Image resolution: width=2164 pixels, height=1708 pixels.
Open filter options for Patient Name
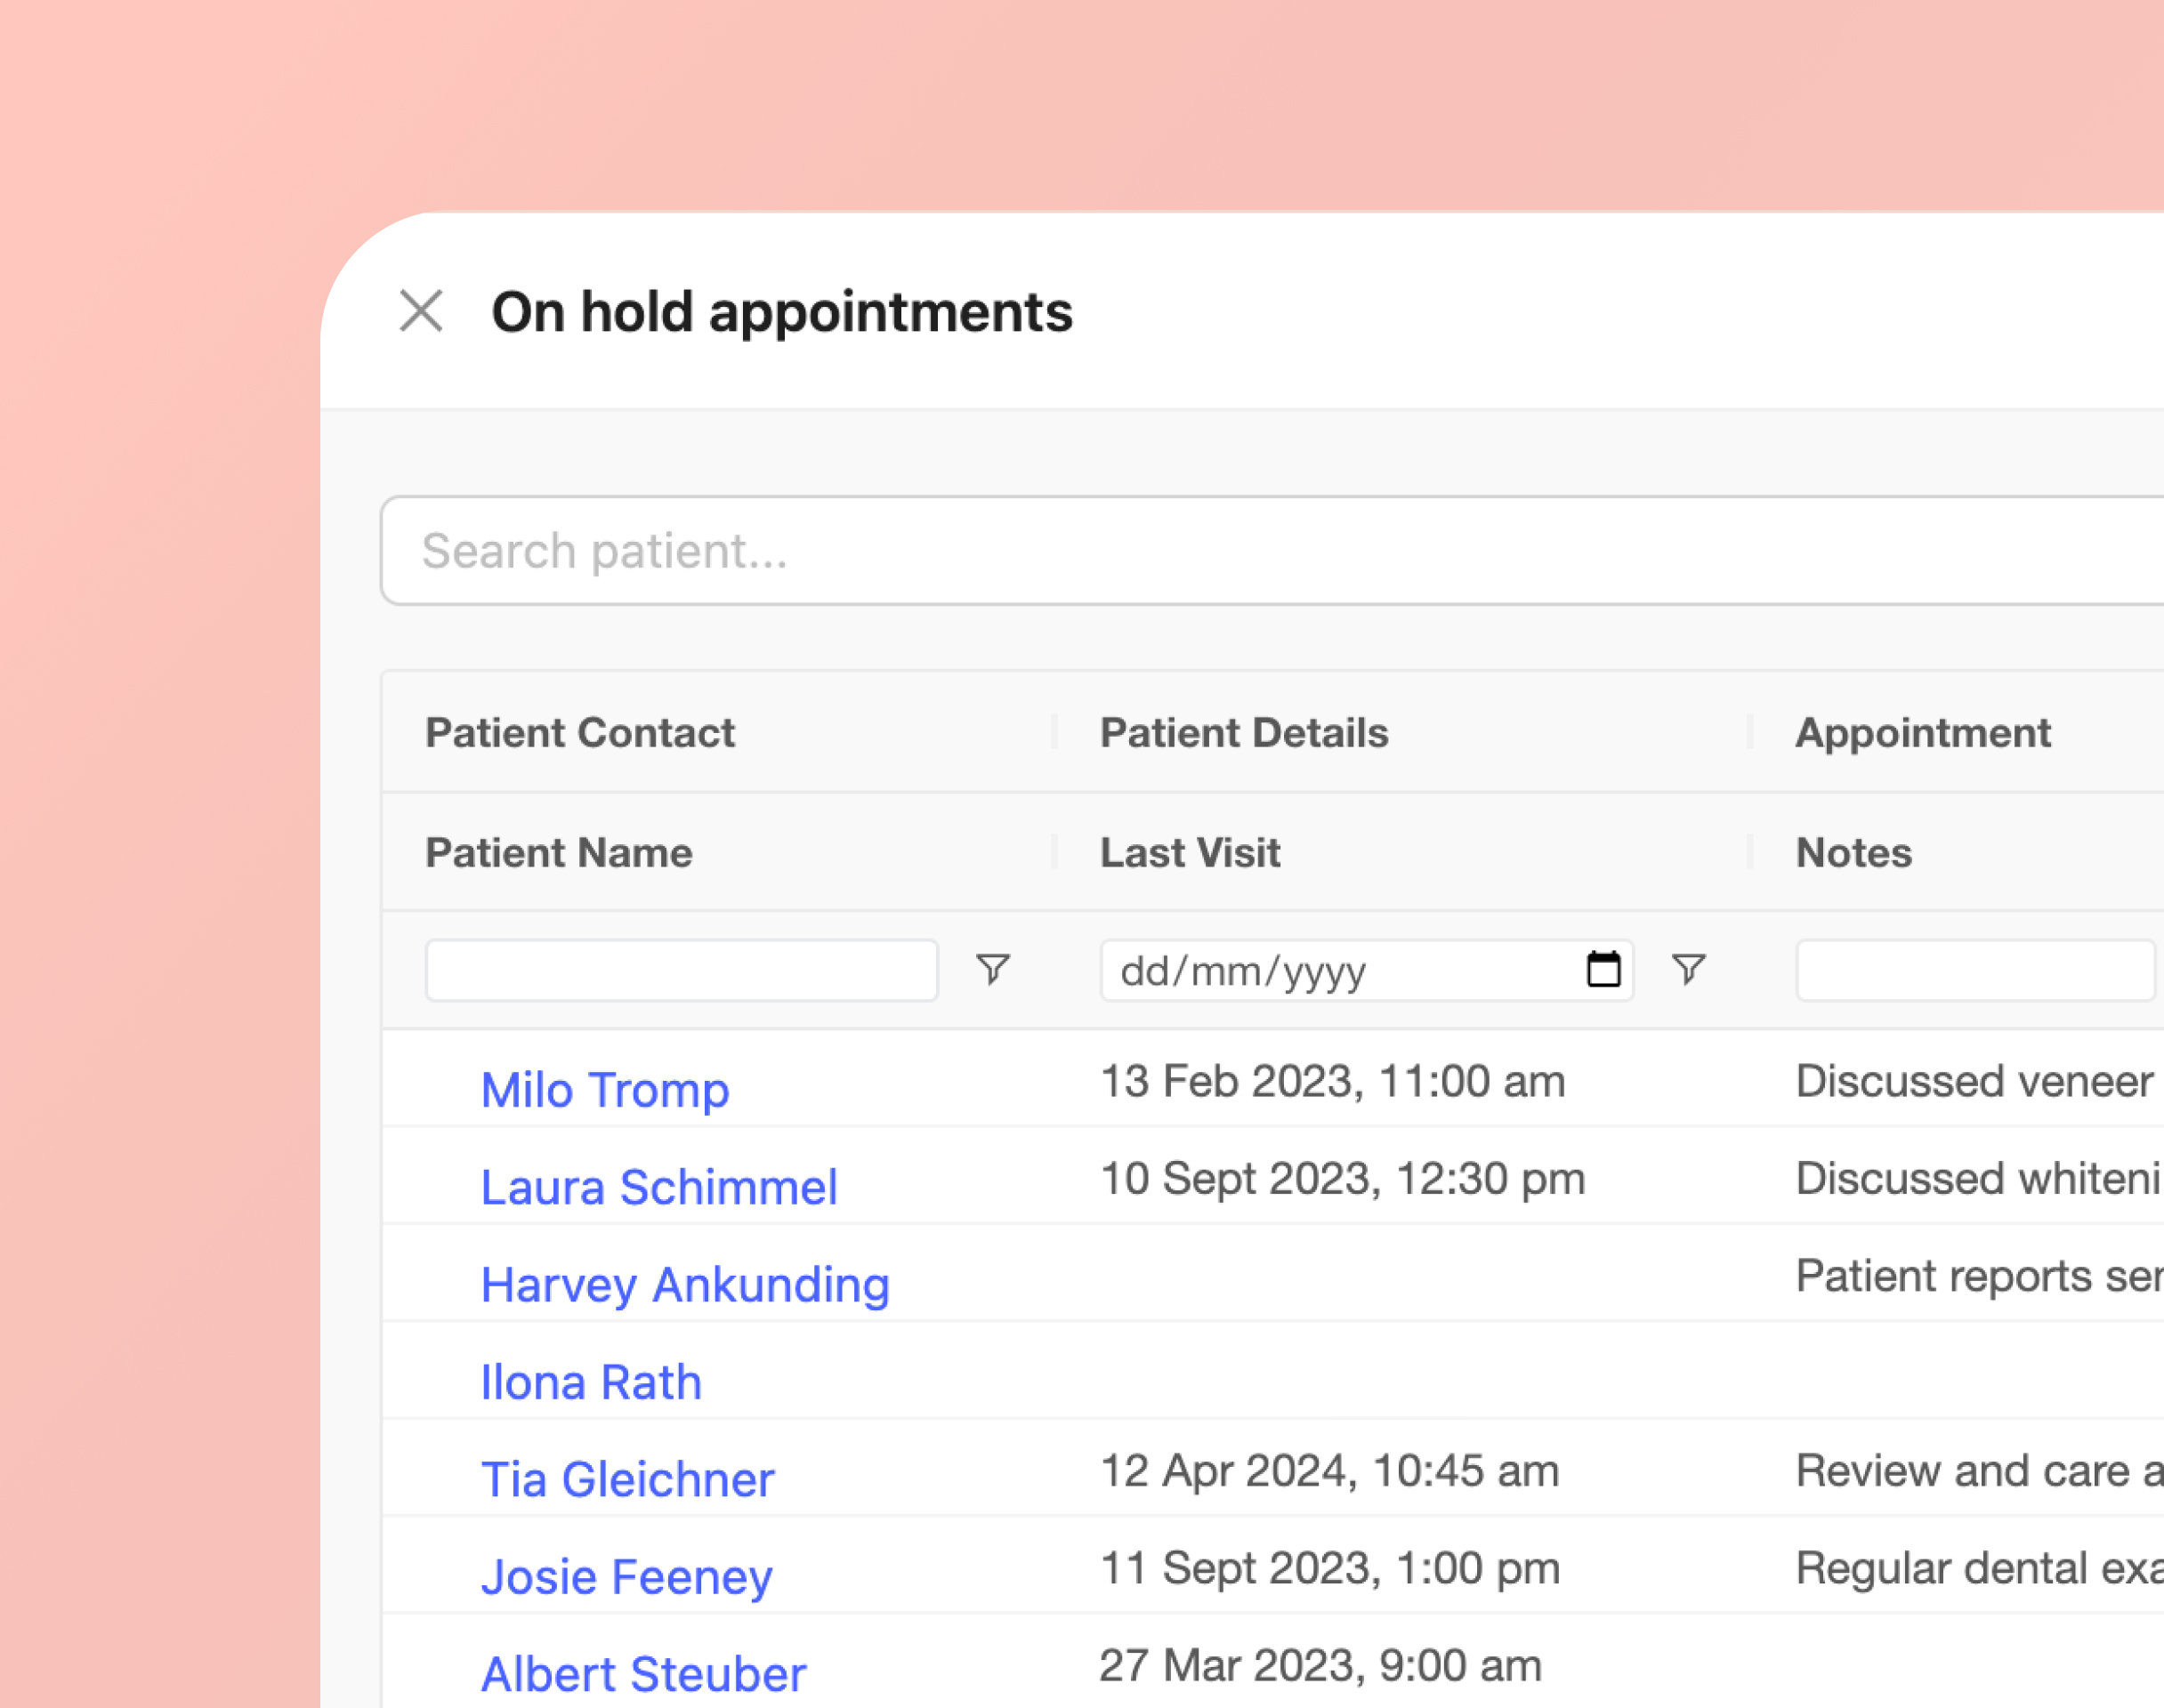pos(993,969)
